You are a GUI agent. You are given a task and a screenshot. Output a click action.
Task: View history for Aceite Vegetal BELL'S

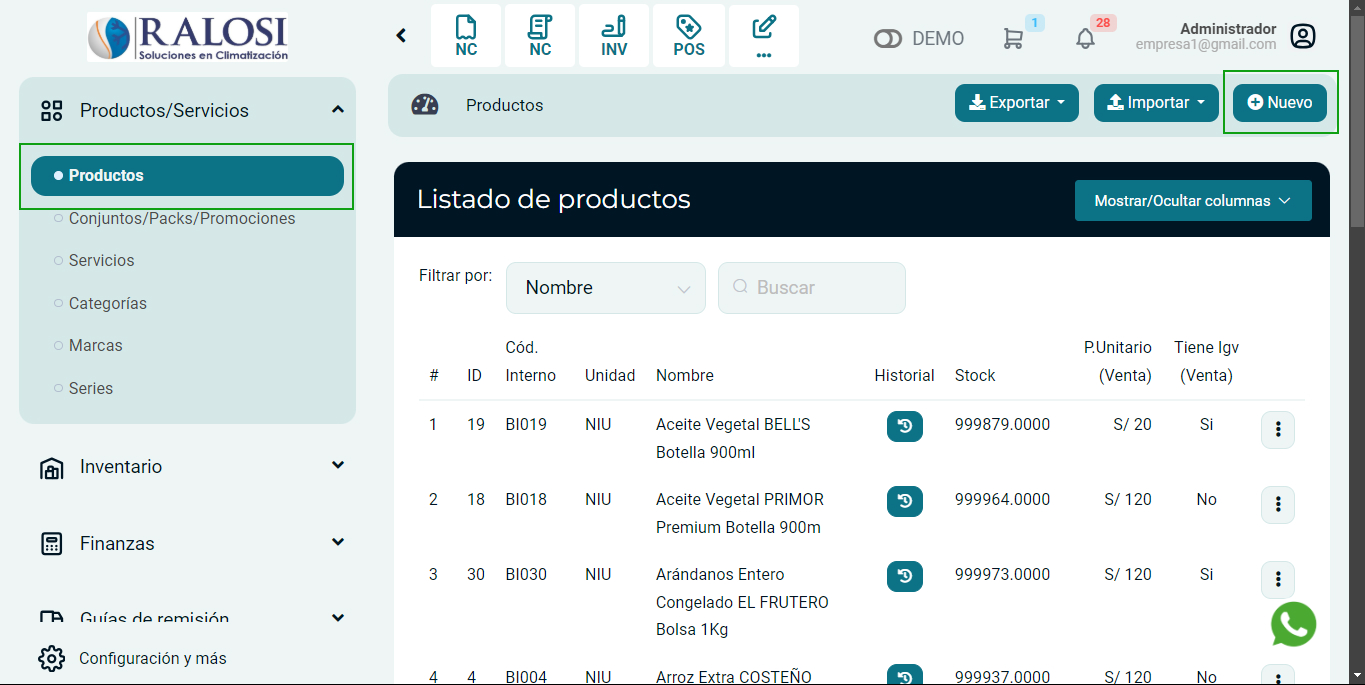(x=904, y=426)
